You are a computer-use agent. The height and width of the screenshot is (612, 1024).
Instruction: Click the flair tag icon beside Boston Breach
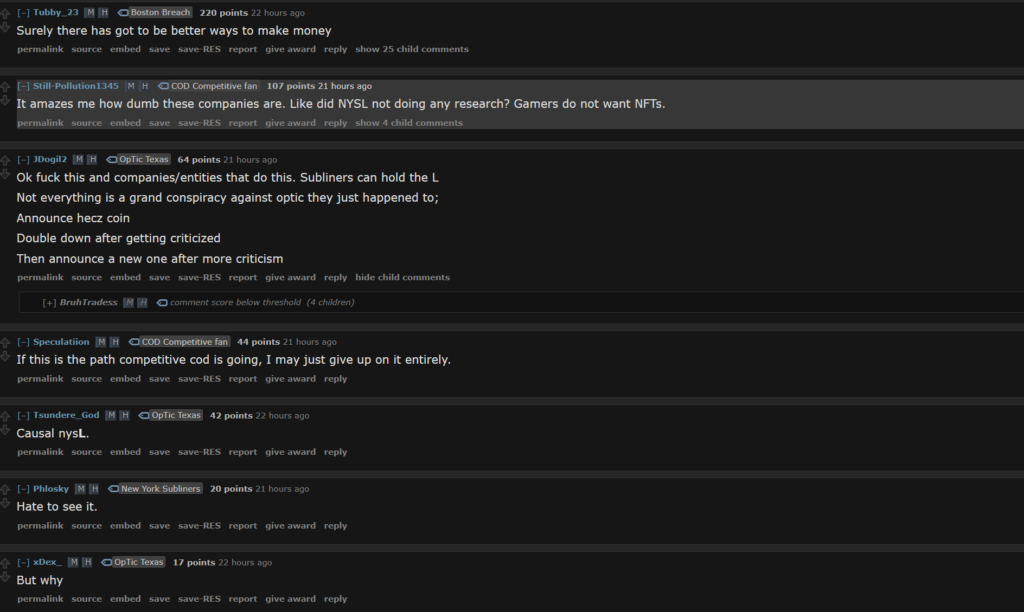point(123,12)
